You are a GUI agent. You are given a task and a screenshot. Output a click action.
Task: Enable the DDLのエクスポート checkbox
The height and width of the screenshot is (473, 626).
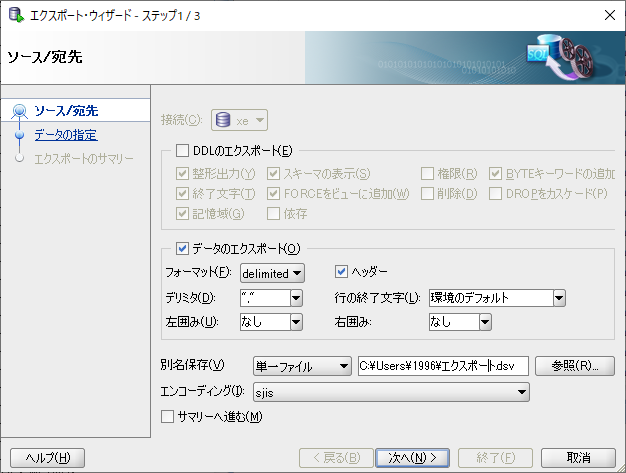click(x=182, y=150)
